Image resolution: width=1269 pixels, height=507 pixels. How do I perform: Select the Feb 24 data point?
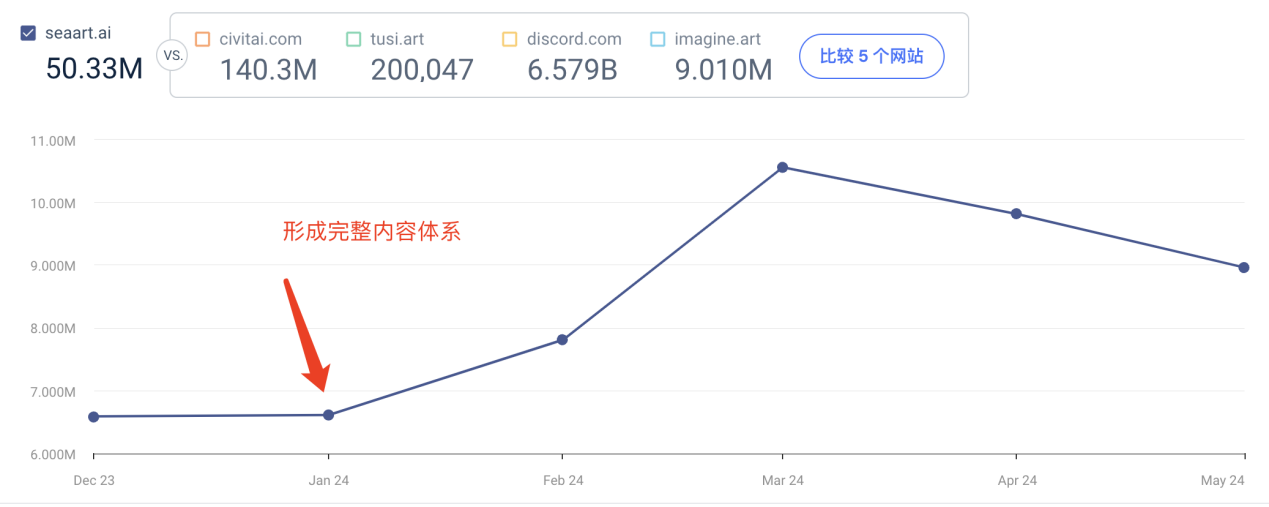pos(562,340)
